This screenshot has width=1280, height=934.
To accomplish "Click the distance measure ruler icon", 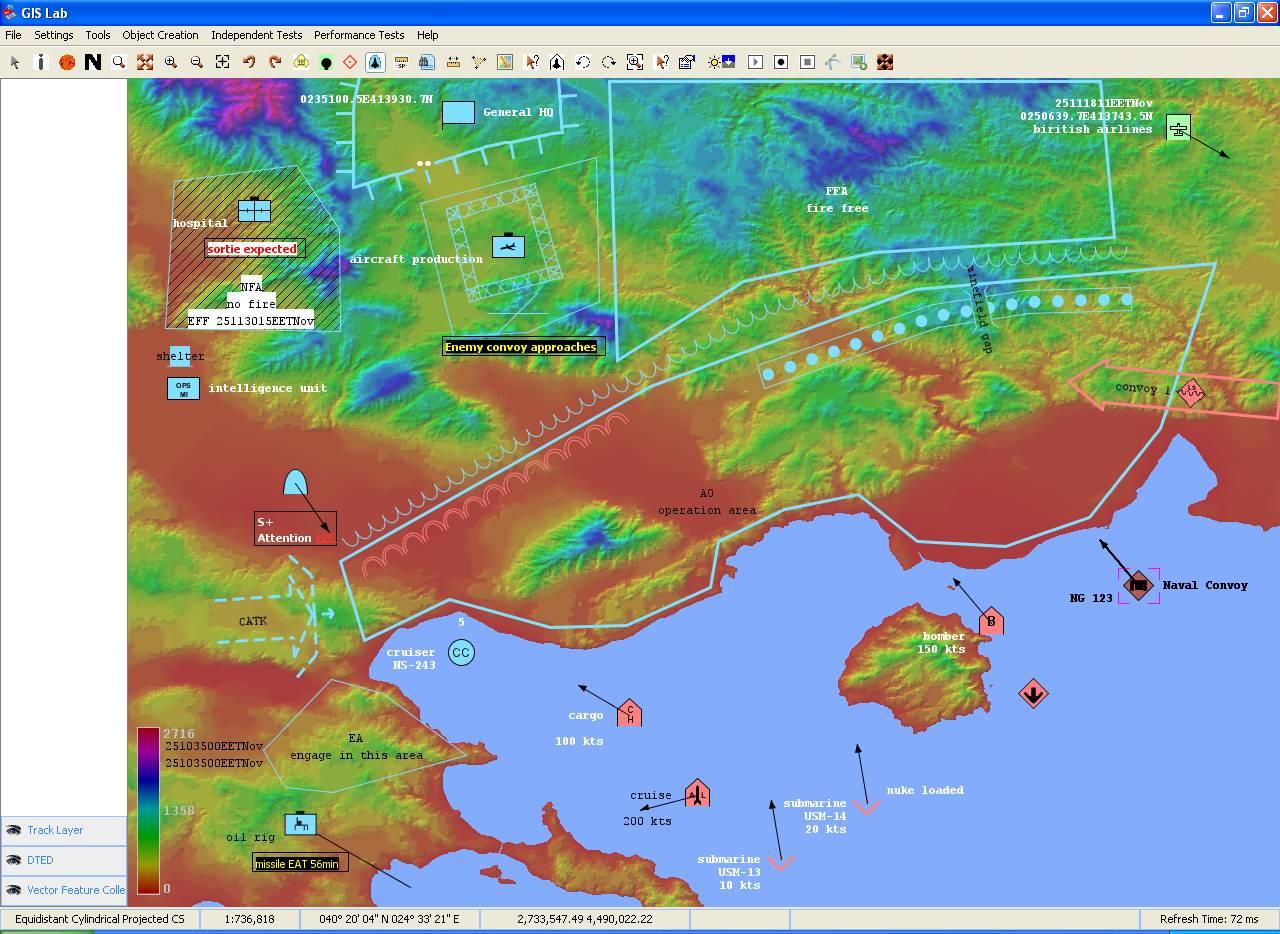I will pyautogui.click(x=453, y=62).
